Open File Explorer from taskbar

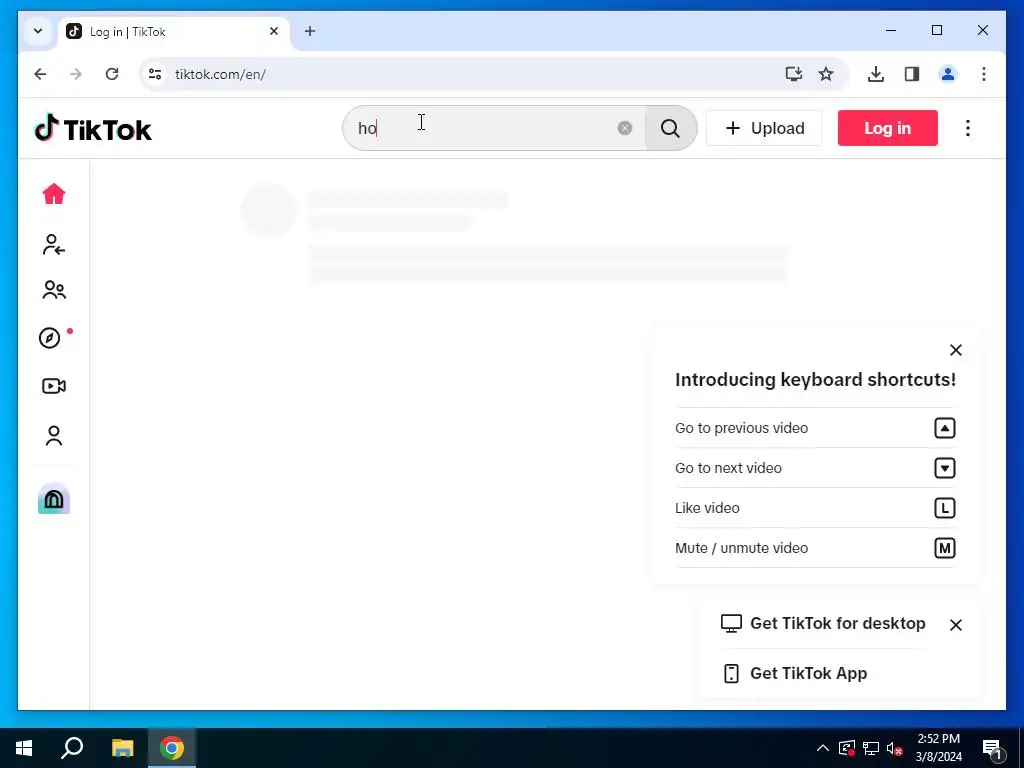coord(122,748)
